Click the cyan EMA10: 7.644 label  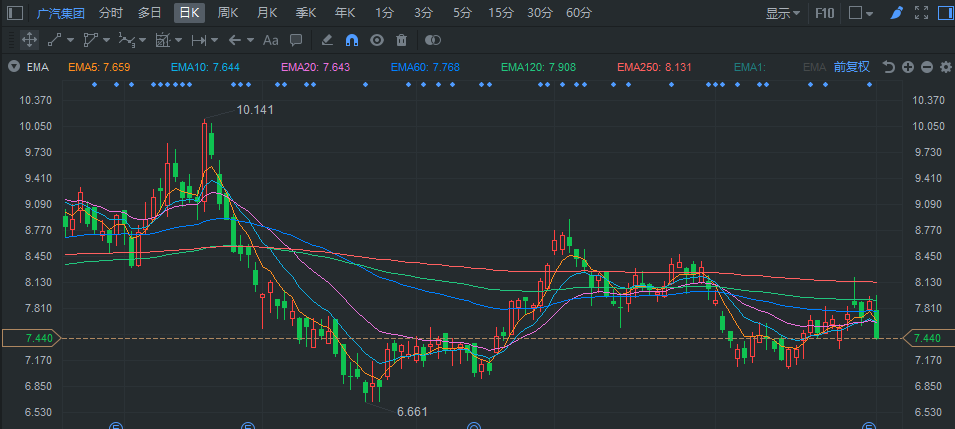pyautogui.click(x=205, y=67)
